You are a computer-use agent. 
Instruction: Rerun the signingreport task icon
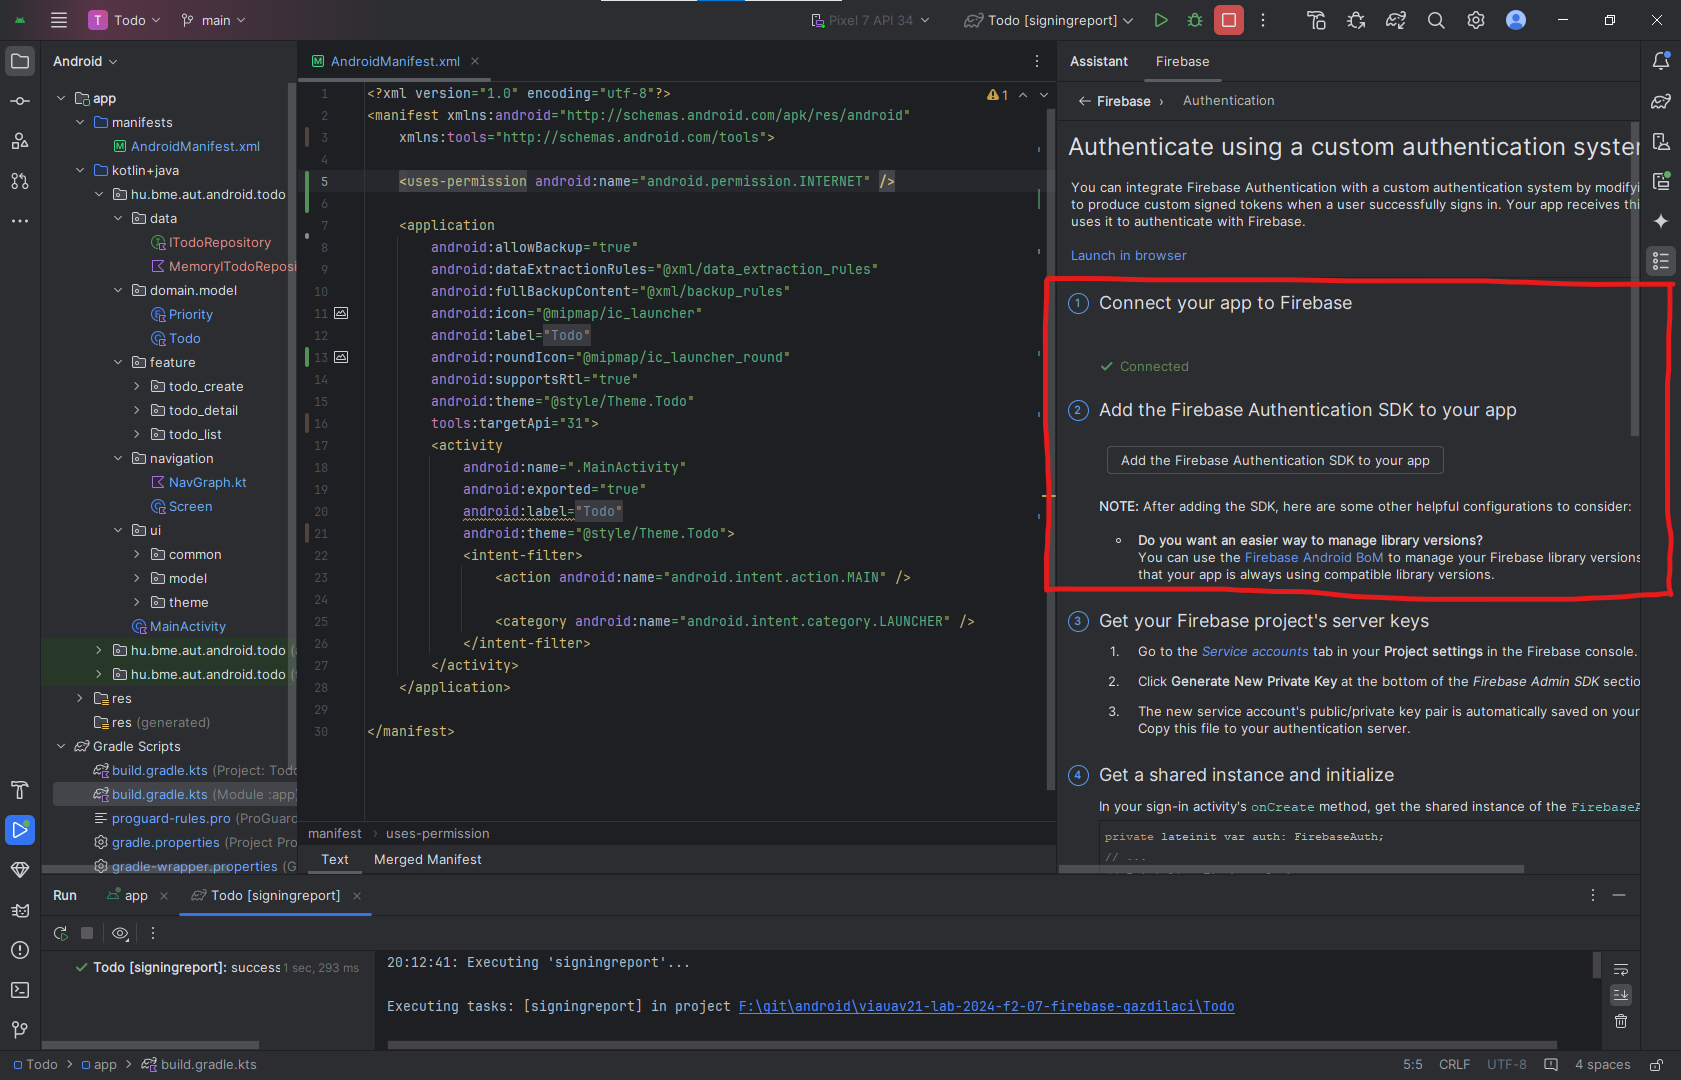coord(61,933)
